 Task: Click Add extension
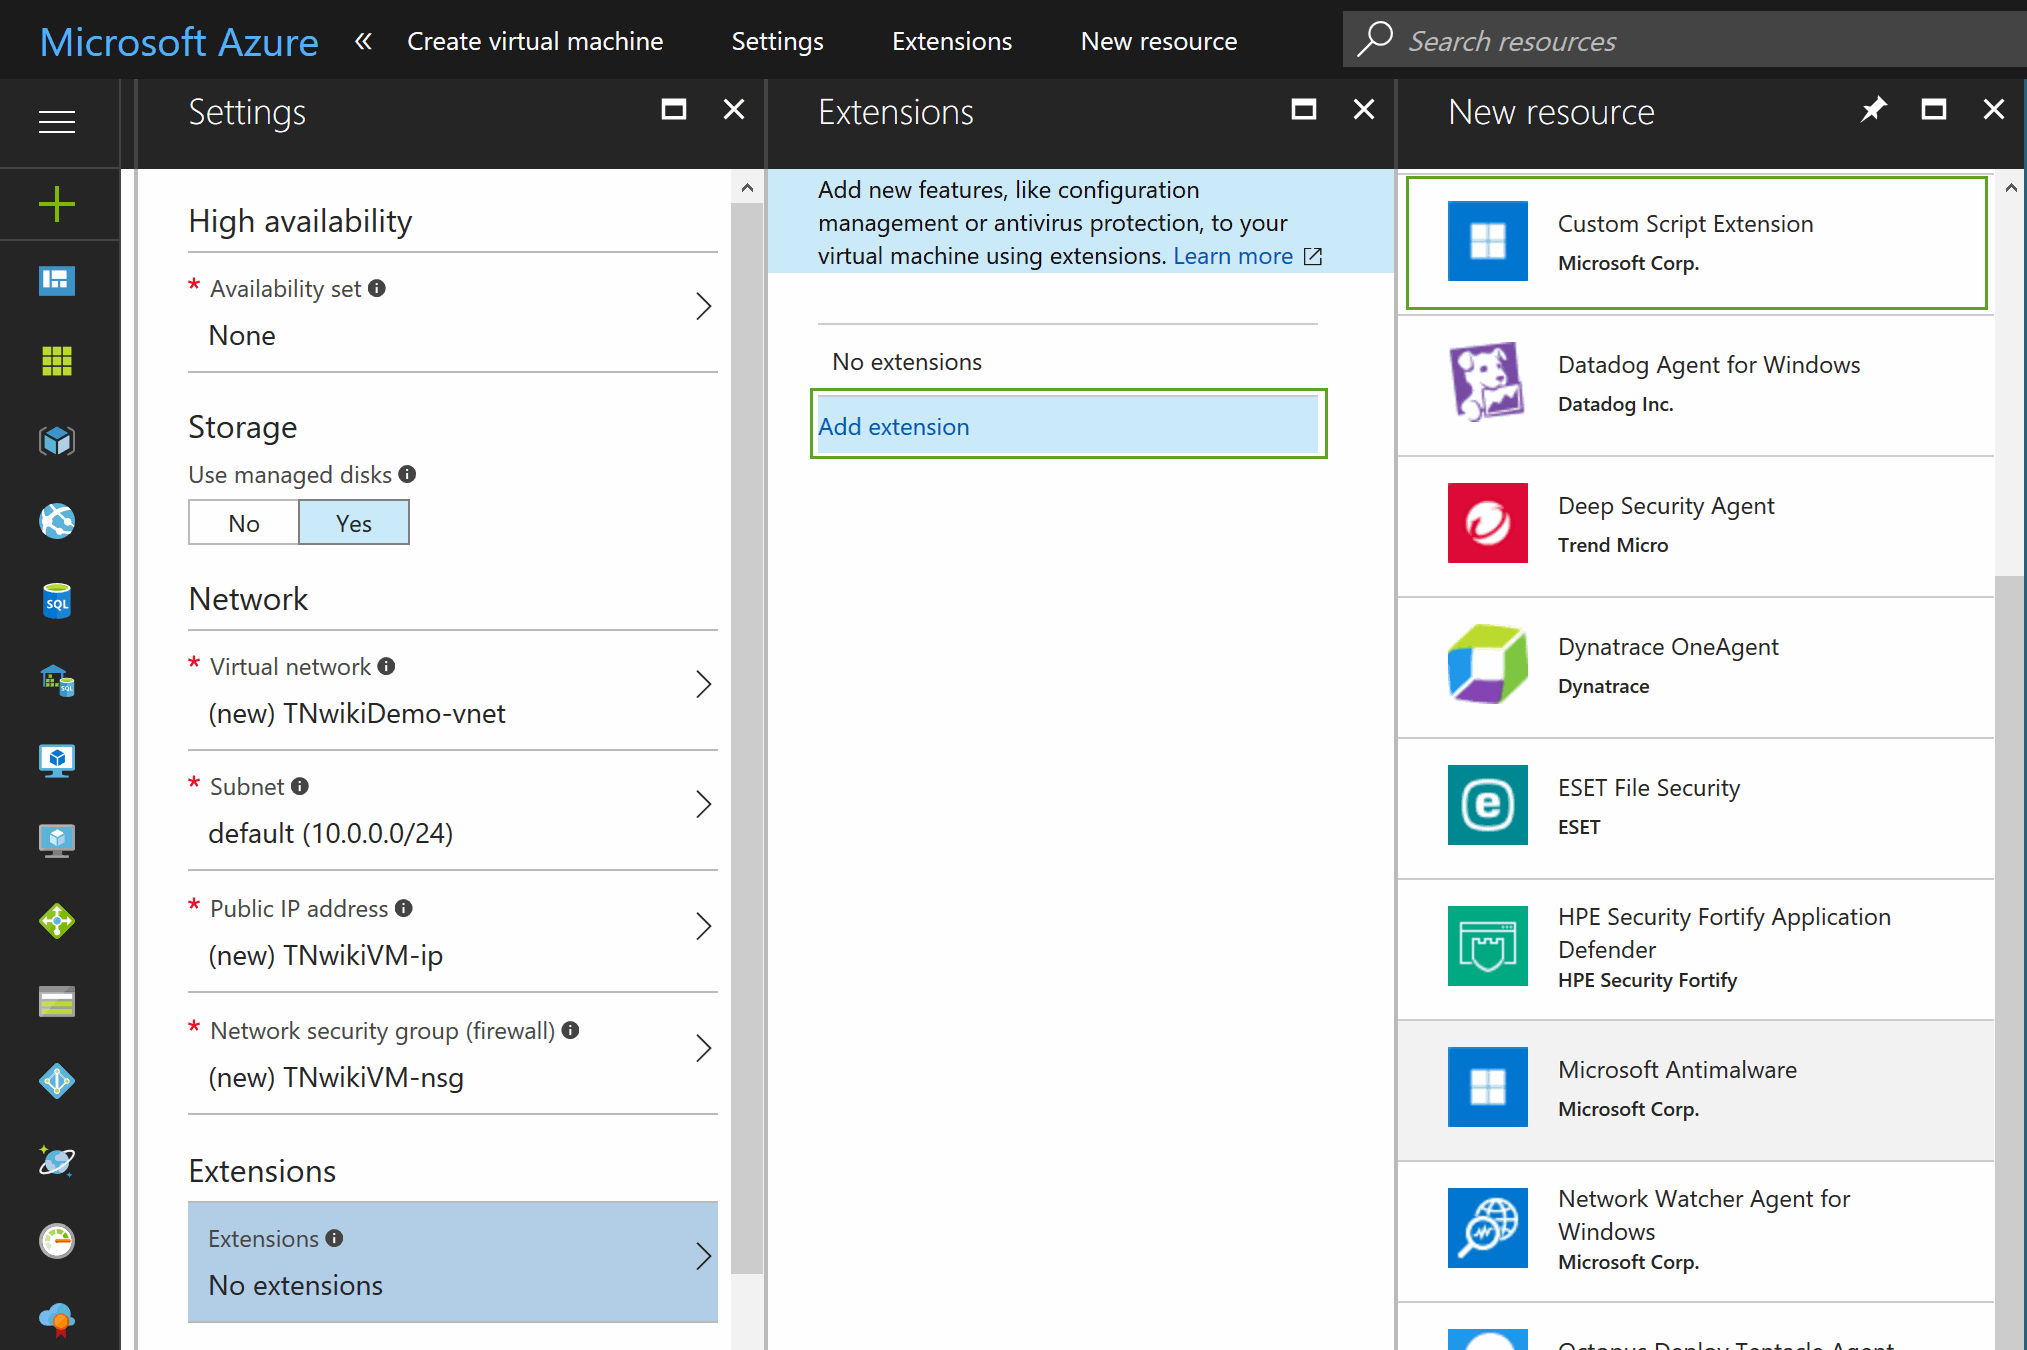point(1068,426)
